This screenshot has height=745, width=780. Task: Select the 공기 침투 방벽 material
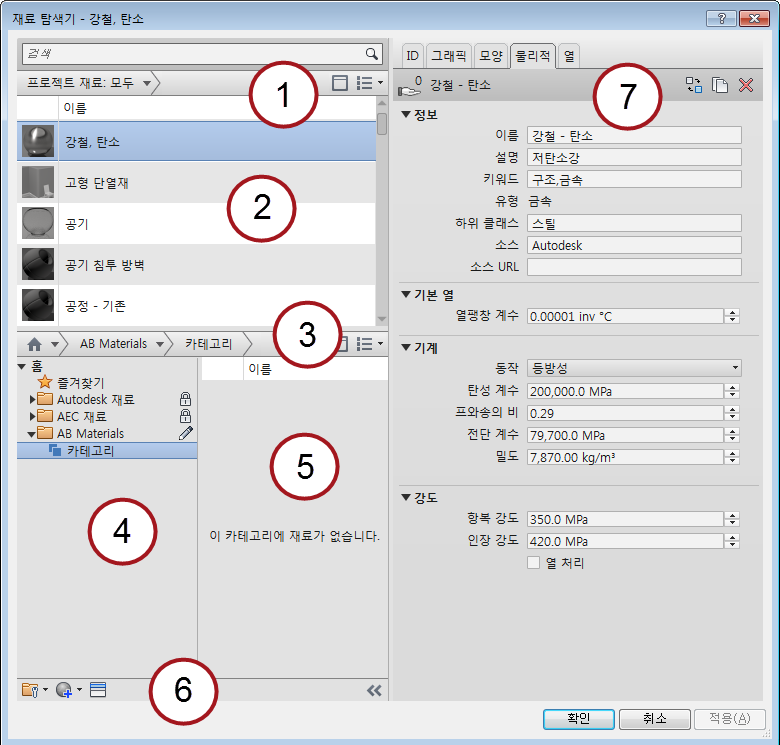coord(196,265)
